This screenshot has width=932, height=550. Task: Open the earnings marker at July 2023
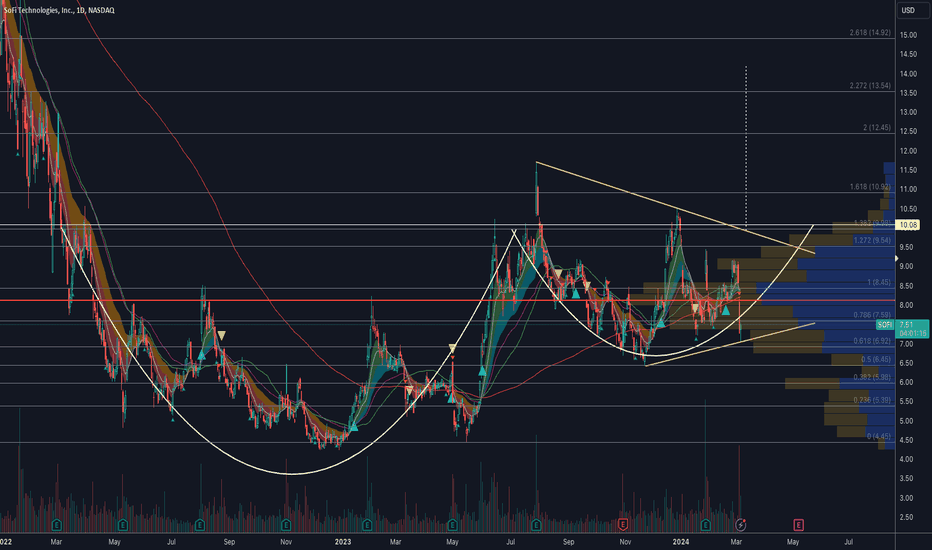(x=536, y=525)
